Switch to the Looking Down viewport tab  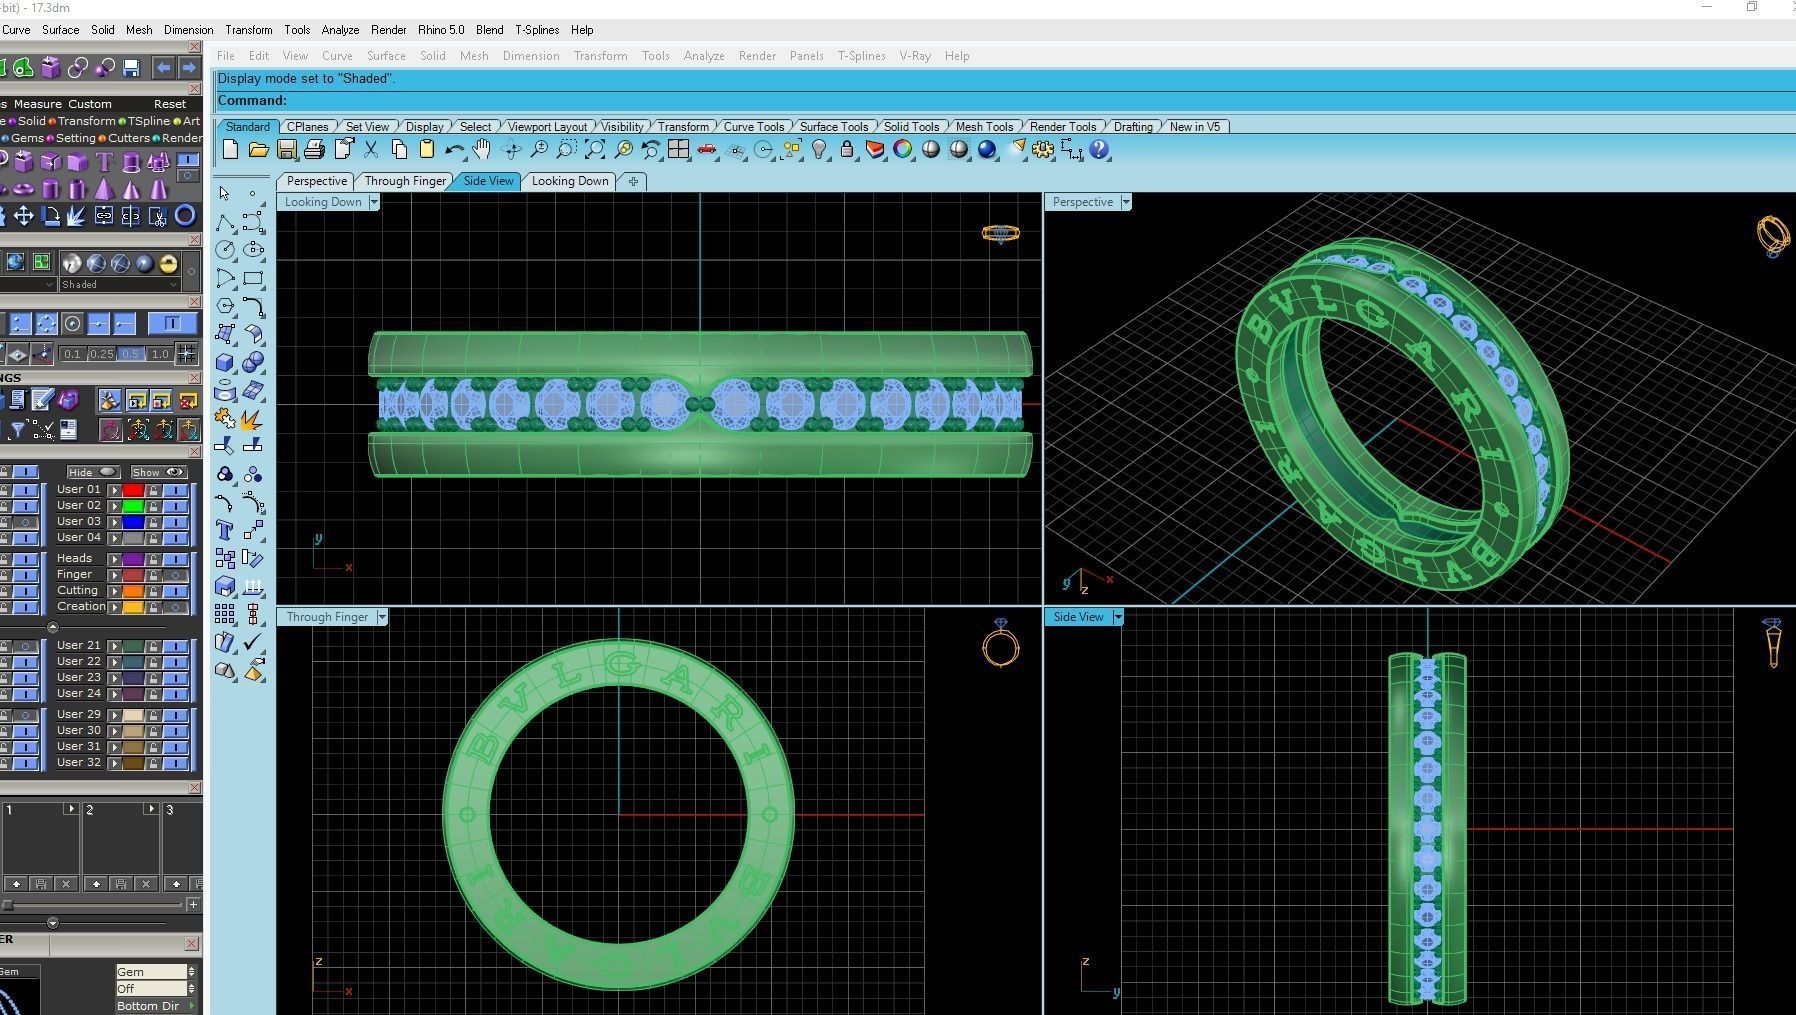point(570,181)
